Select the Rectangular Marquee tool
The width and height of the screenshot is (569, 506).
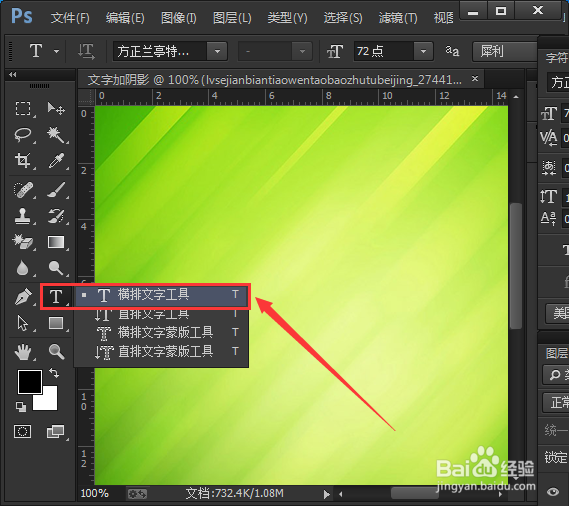[x=23, y=108]
